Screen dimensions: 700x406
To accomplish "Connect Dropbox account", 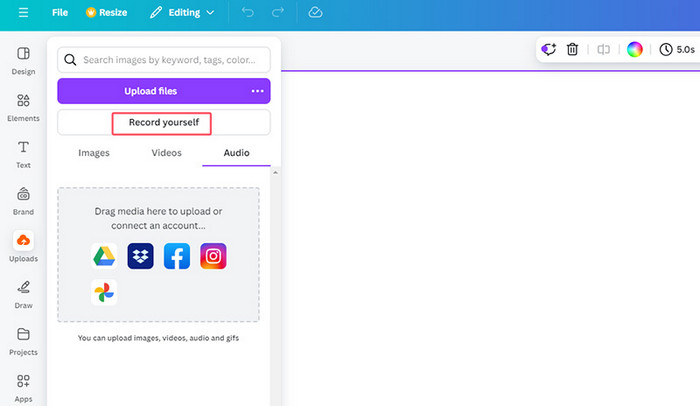I will pyautogui.click(x=140, y=256).
